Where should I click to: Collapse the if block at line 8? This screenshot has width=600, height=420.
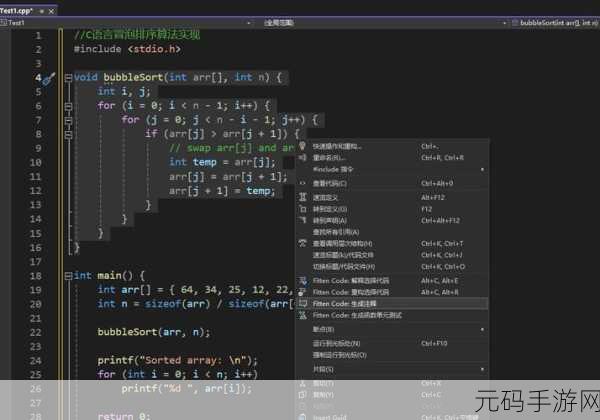click(68, 134)
